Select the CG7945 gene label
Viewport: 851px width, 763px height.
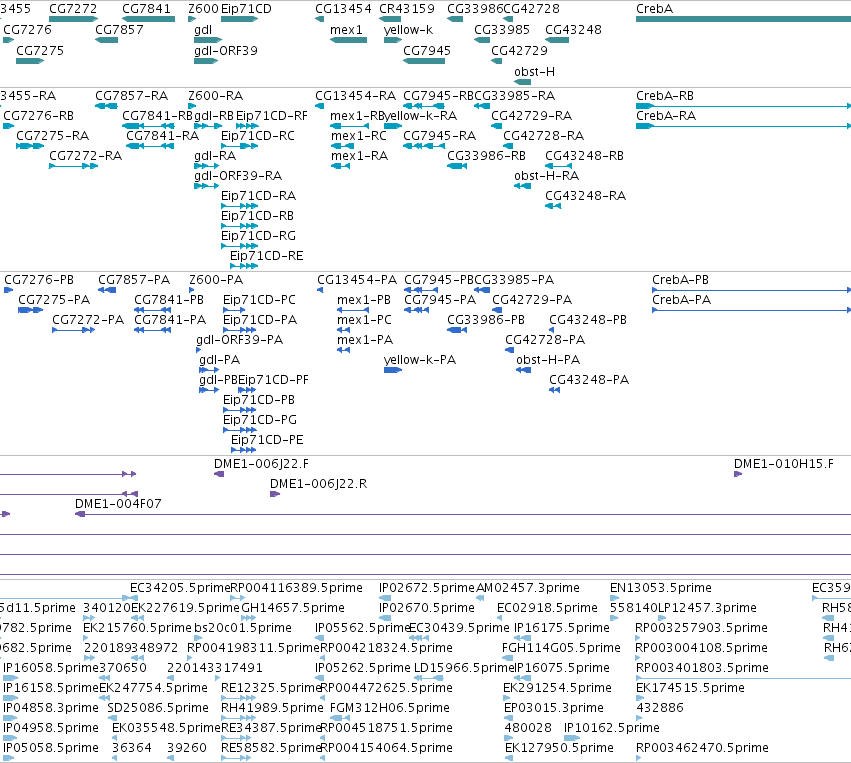427,50
